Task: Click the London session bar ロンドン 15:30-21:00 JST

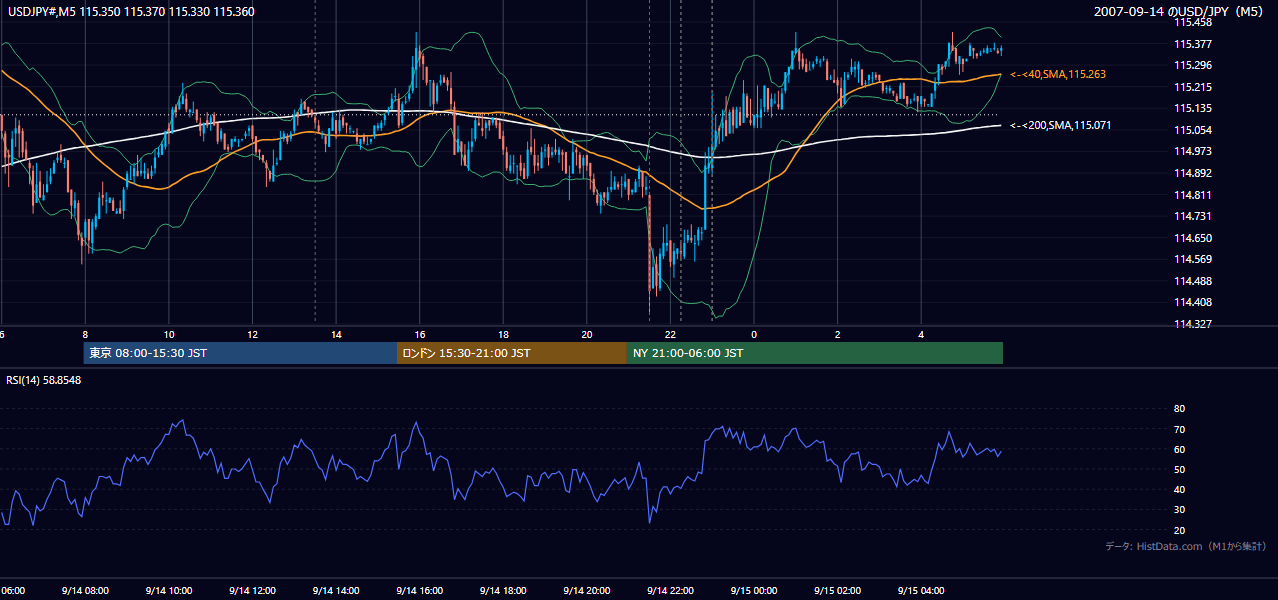Action: [512, 353]
